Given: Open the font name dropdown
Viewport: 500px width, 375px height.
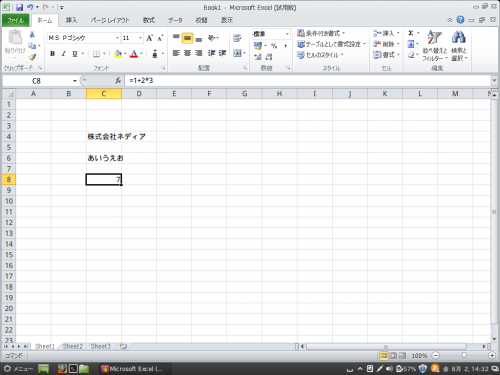Looking at the screenshot, I should [x=117, y=38].
